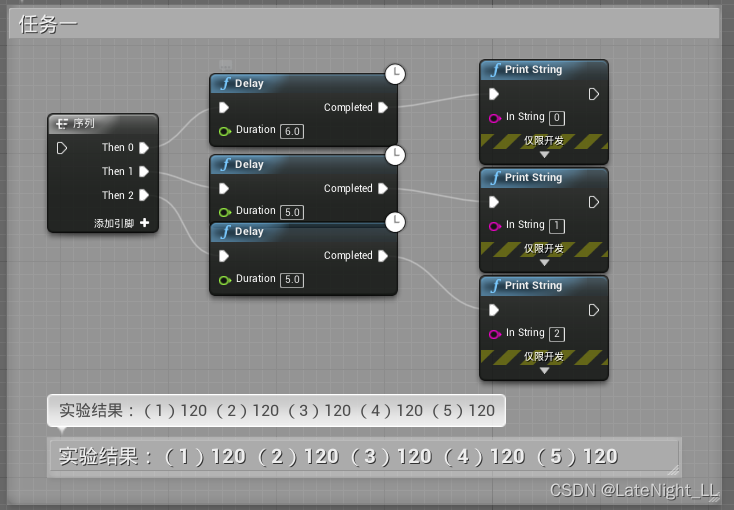Click the In String field containing 1
This screenshot has height=510, width=734.
pyautogui.click(x=557, y=226)
